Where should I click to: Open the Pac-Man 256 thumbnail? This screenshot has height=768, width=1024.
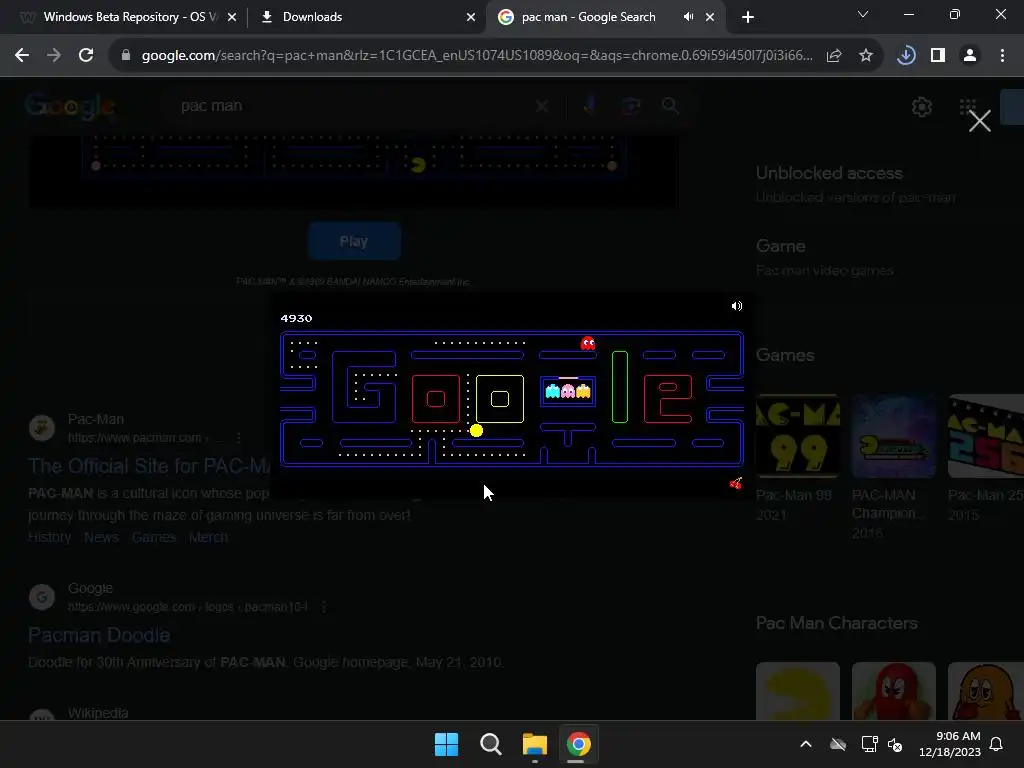coord(986,436)
